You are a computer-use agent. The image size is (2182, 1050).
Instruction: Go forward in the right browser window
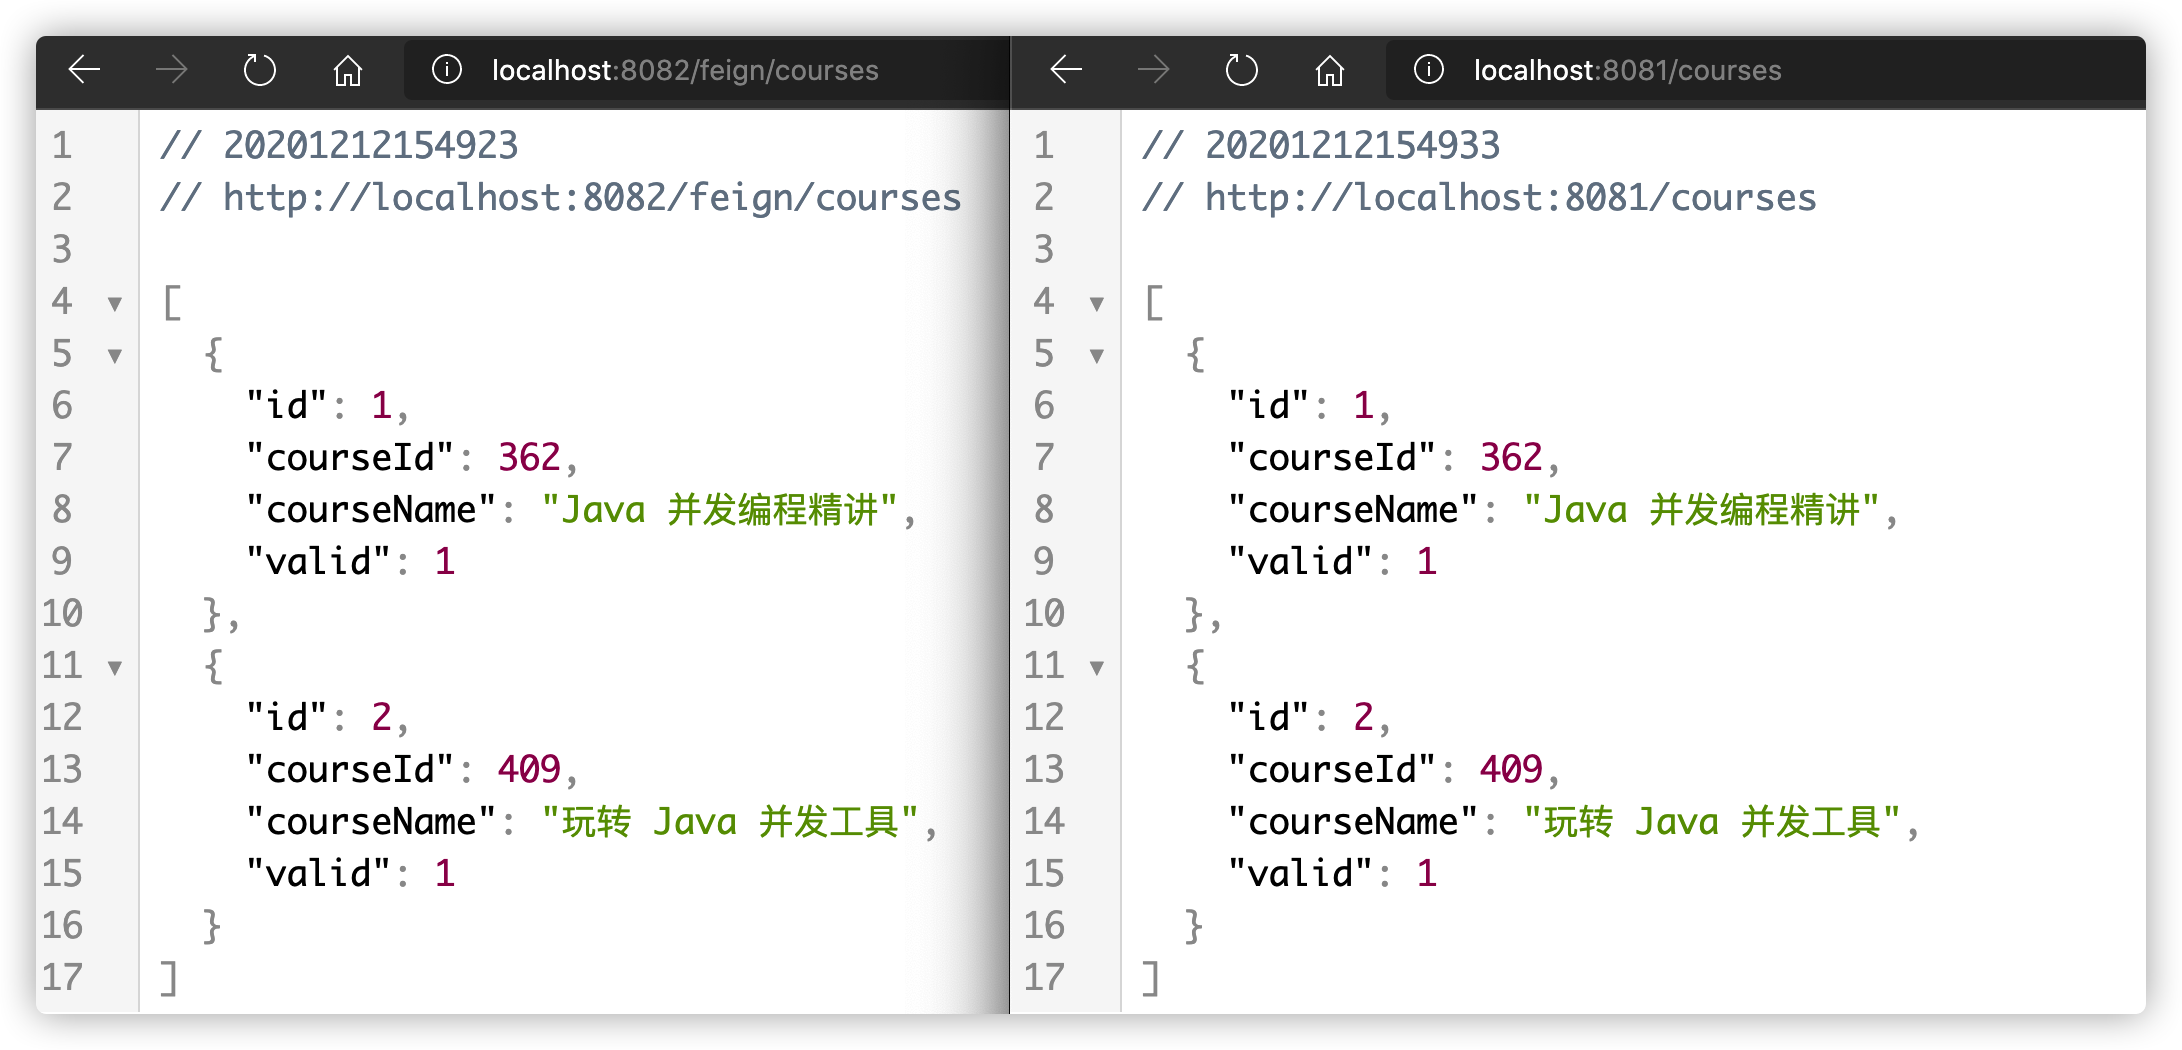(1154, 70)
